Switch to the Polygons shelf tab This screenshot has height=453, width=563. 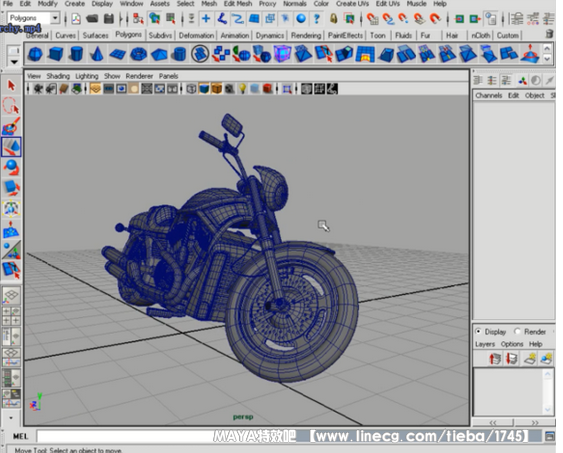tap(128, 34)
